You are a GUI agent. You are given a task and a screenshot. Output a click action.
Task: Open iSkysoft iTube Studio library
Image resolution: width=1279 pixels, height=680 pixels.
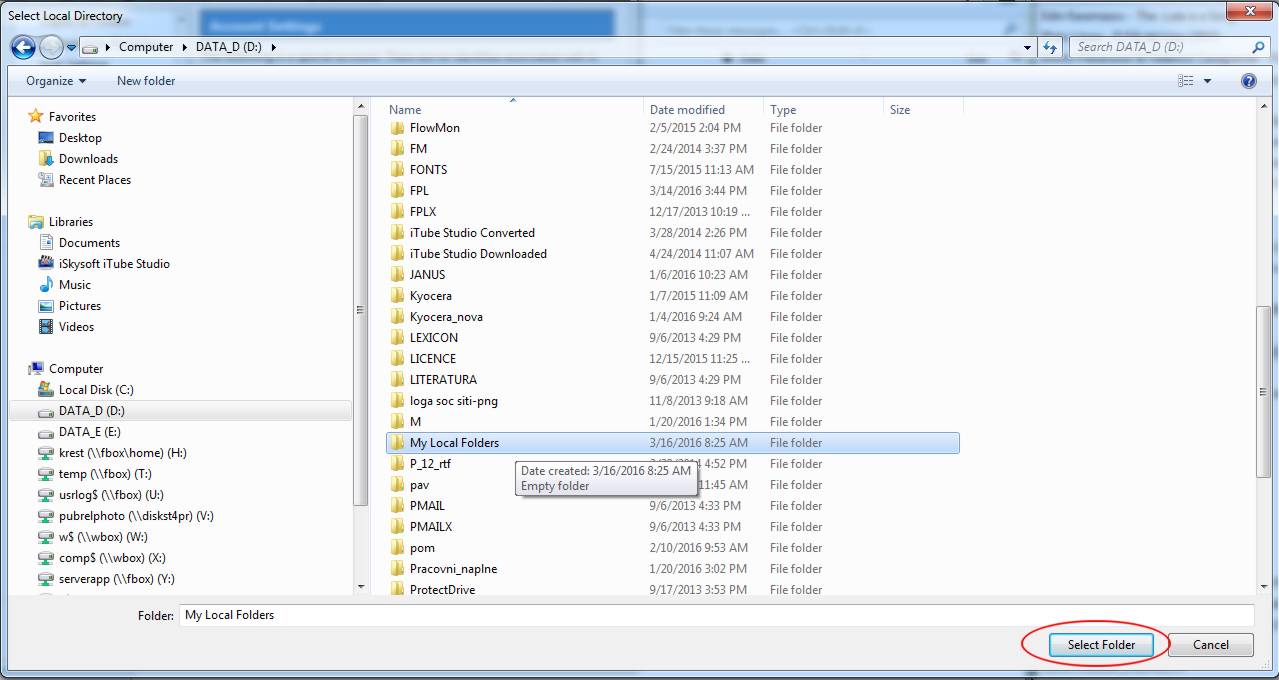click(114, 264)
